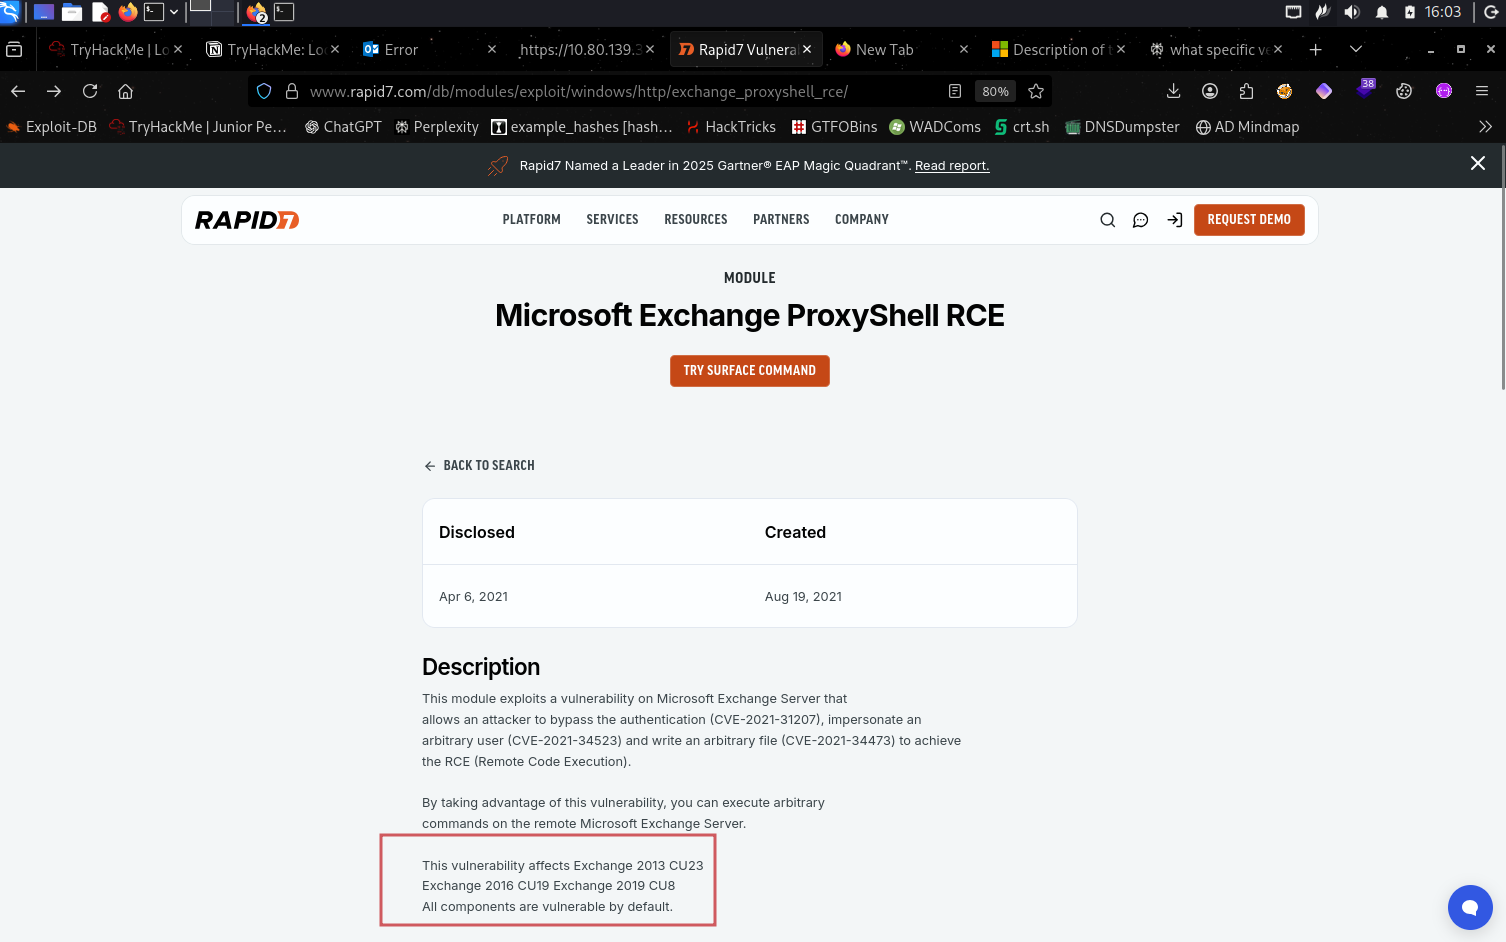Bookmark this page with the star icon
This screenshot has height=942, width=1506.
click(1036, 91)
